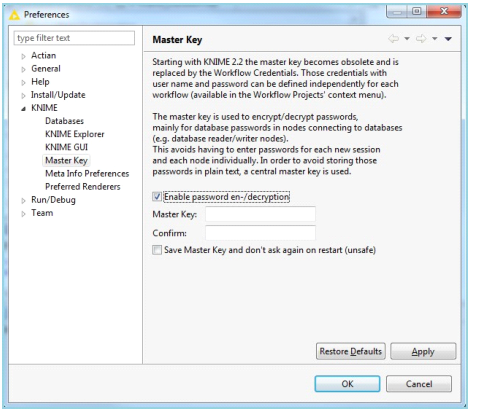Click the Master Key page heading
The width and height of the screenshot is (479, 412).
click(x=177, y=40)
